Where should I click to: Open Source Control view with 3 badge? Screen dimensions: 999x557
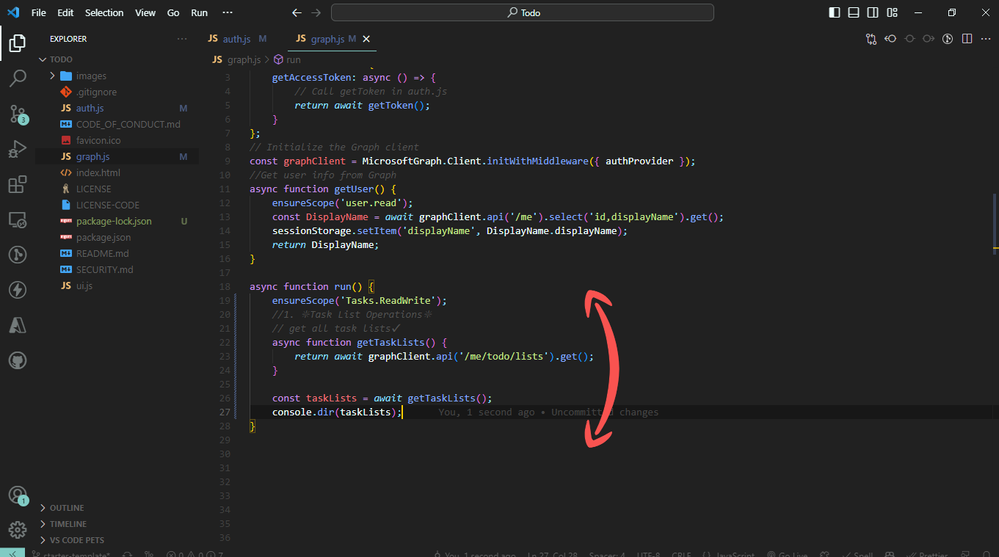(17, 114)
